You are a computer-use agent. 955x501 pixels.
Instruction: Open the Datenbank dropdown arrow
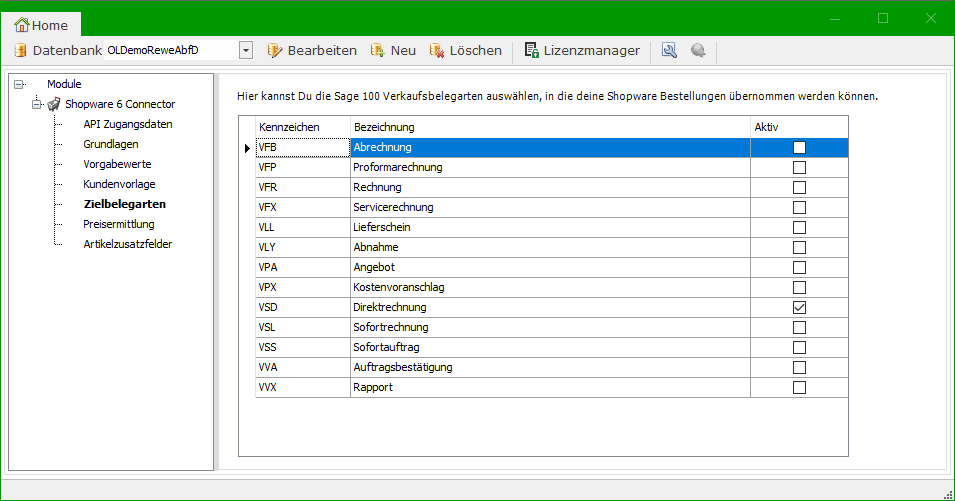click(x=246, y=50)
